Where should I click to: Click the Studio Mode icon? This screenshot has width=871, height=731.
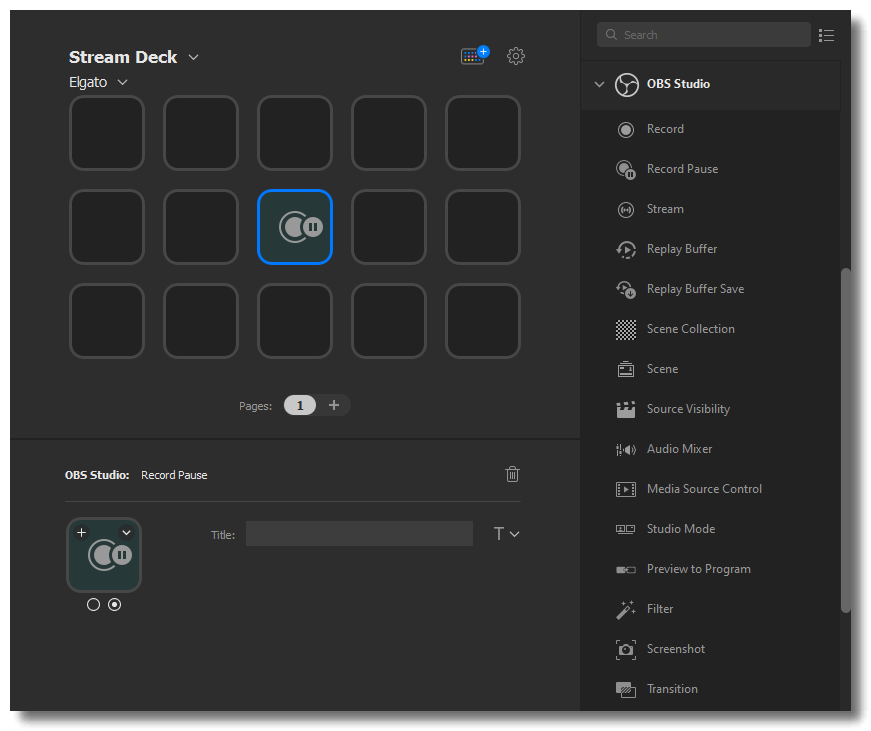625,529
